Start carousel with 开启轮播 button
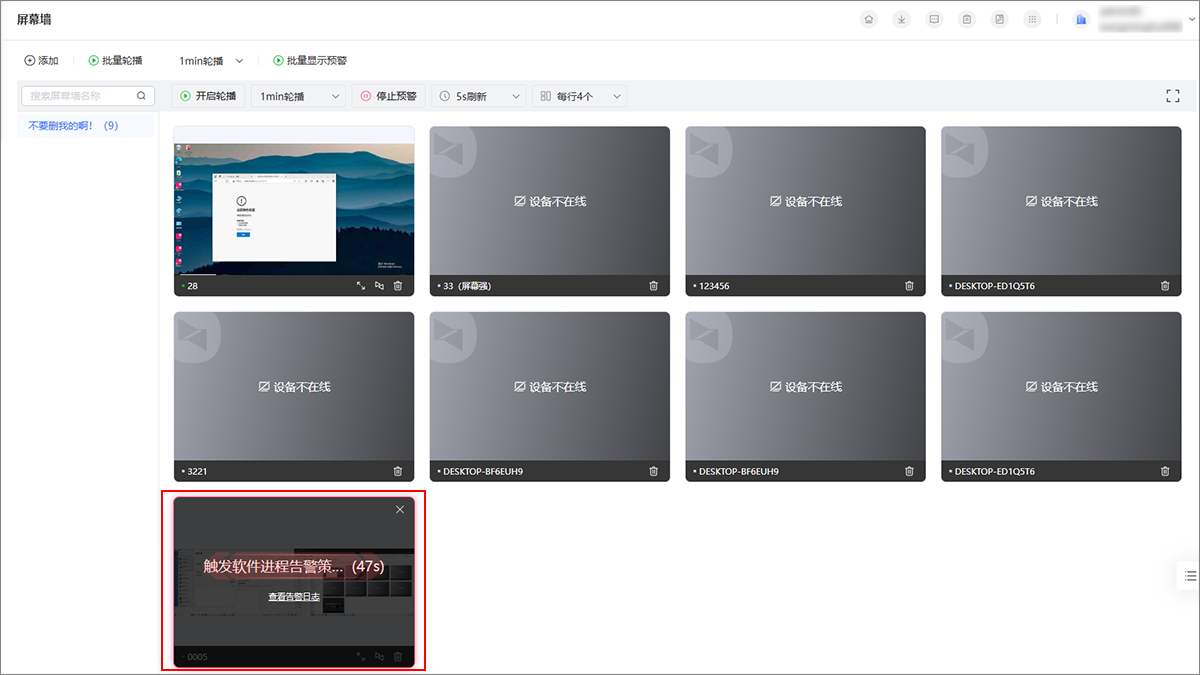The image size is (1200, 675). (209, 96)
